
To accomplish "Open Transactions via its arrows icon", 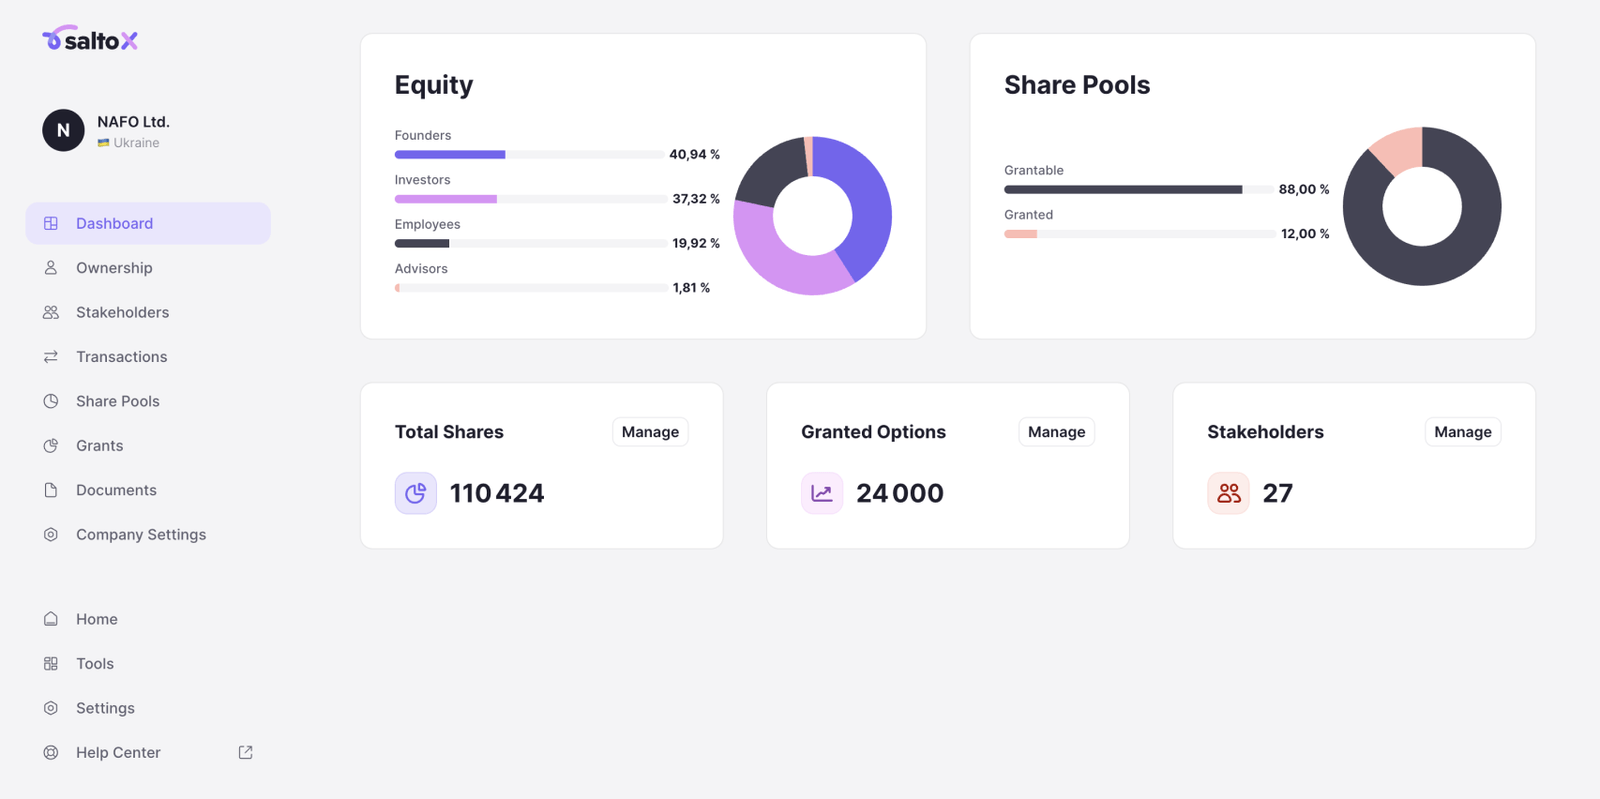I will tap(50, 356).
